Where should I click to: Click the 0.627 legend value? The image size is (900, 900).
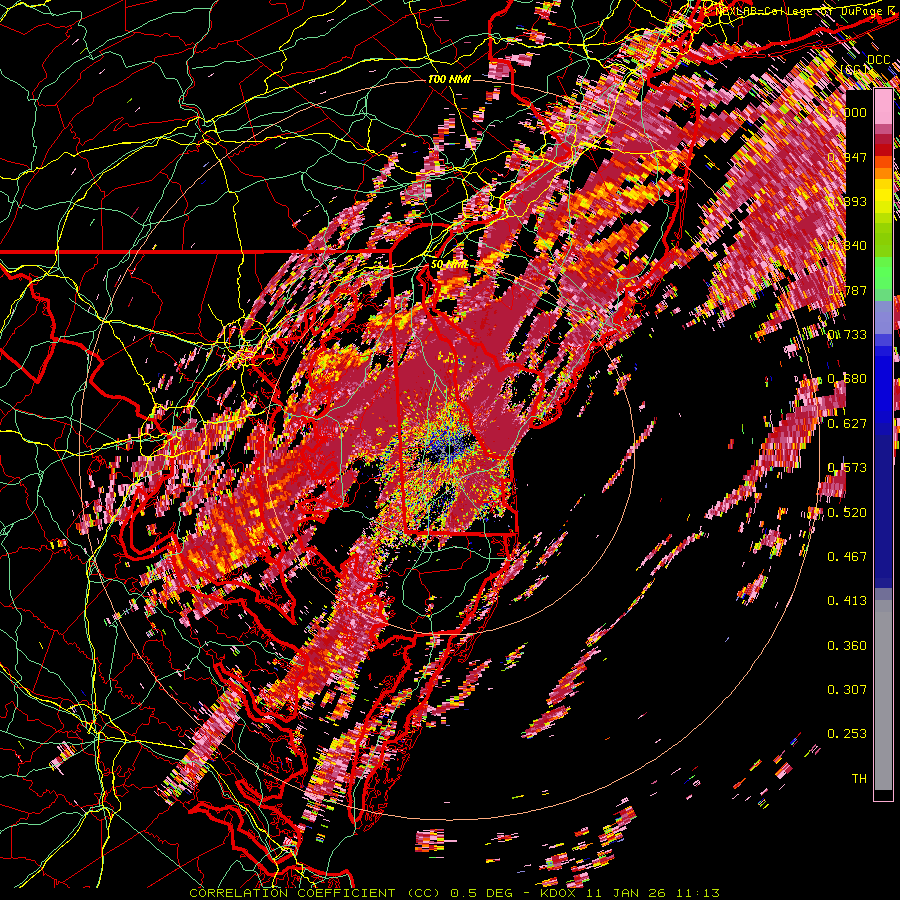847,423
